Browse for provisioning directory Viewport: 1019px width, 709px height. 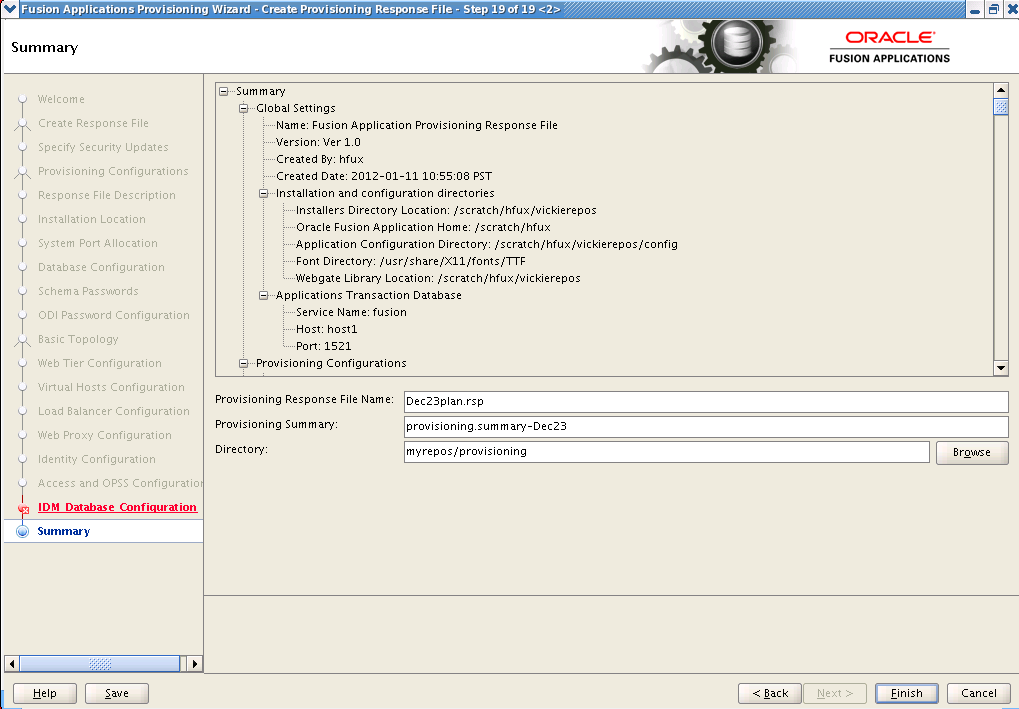[x=972, y=452]
